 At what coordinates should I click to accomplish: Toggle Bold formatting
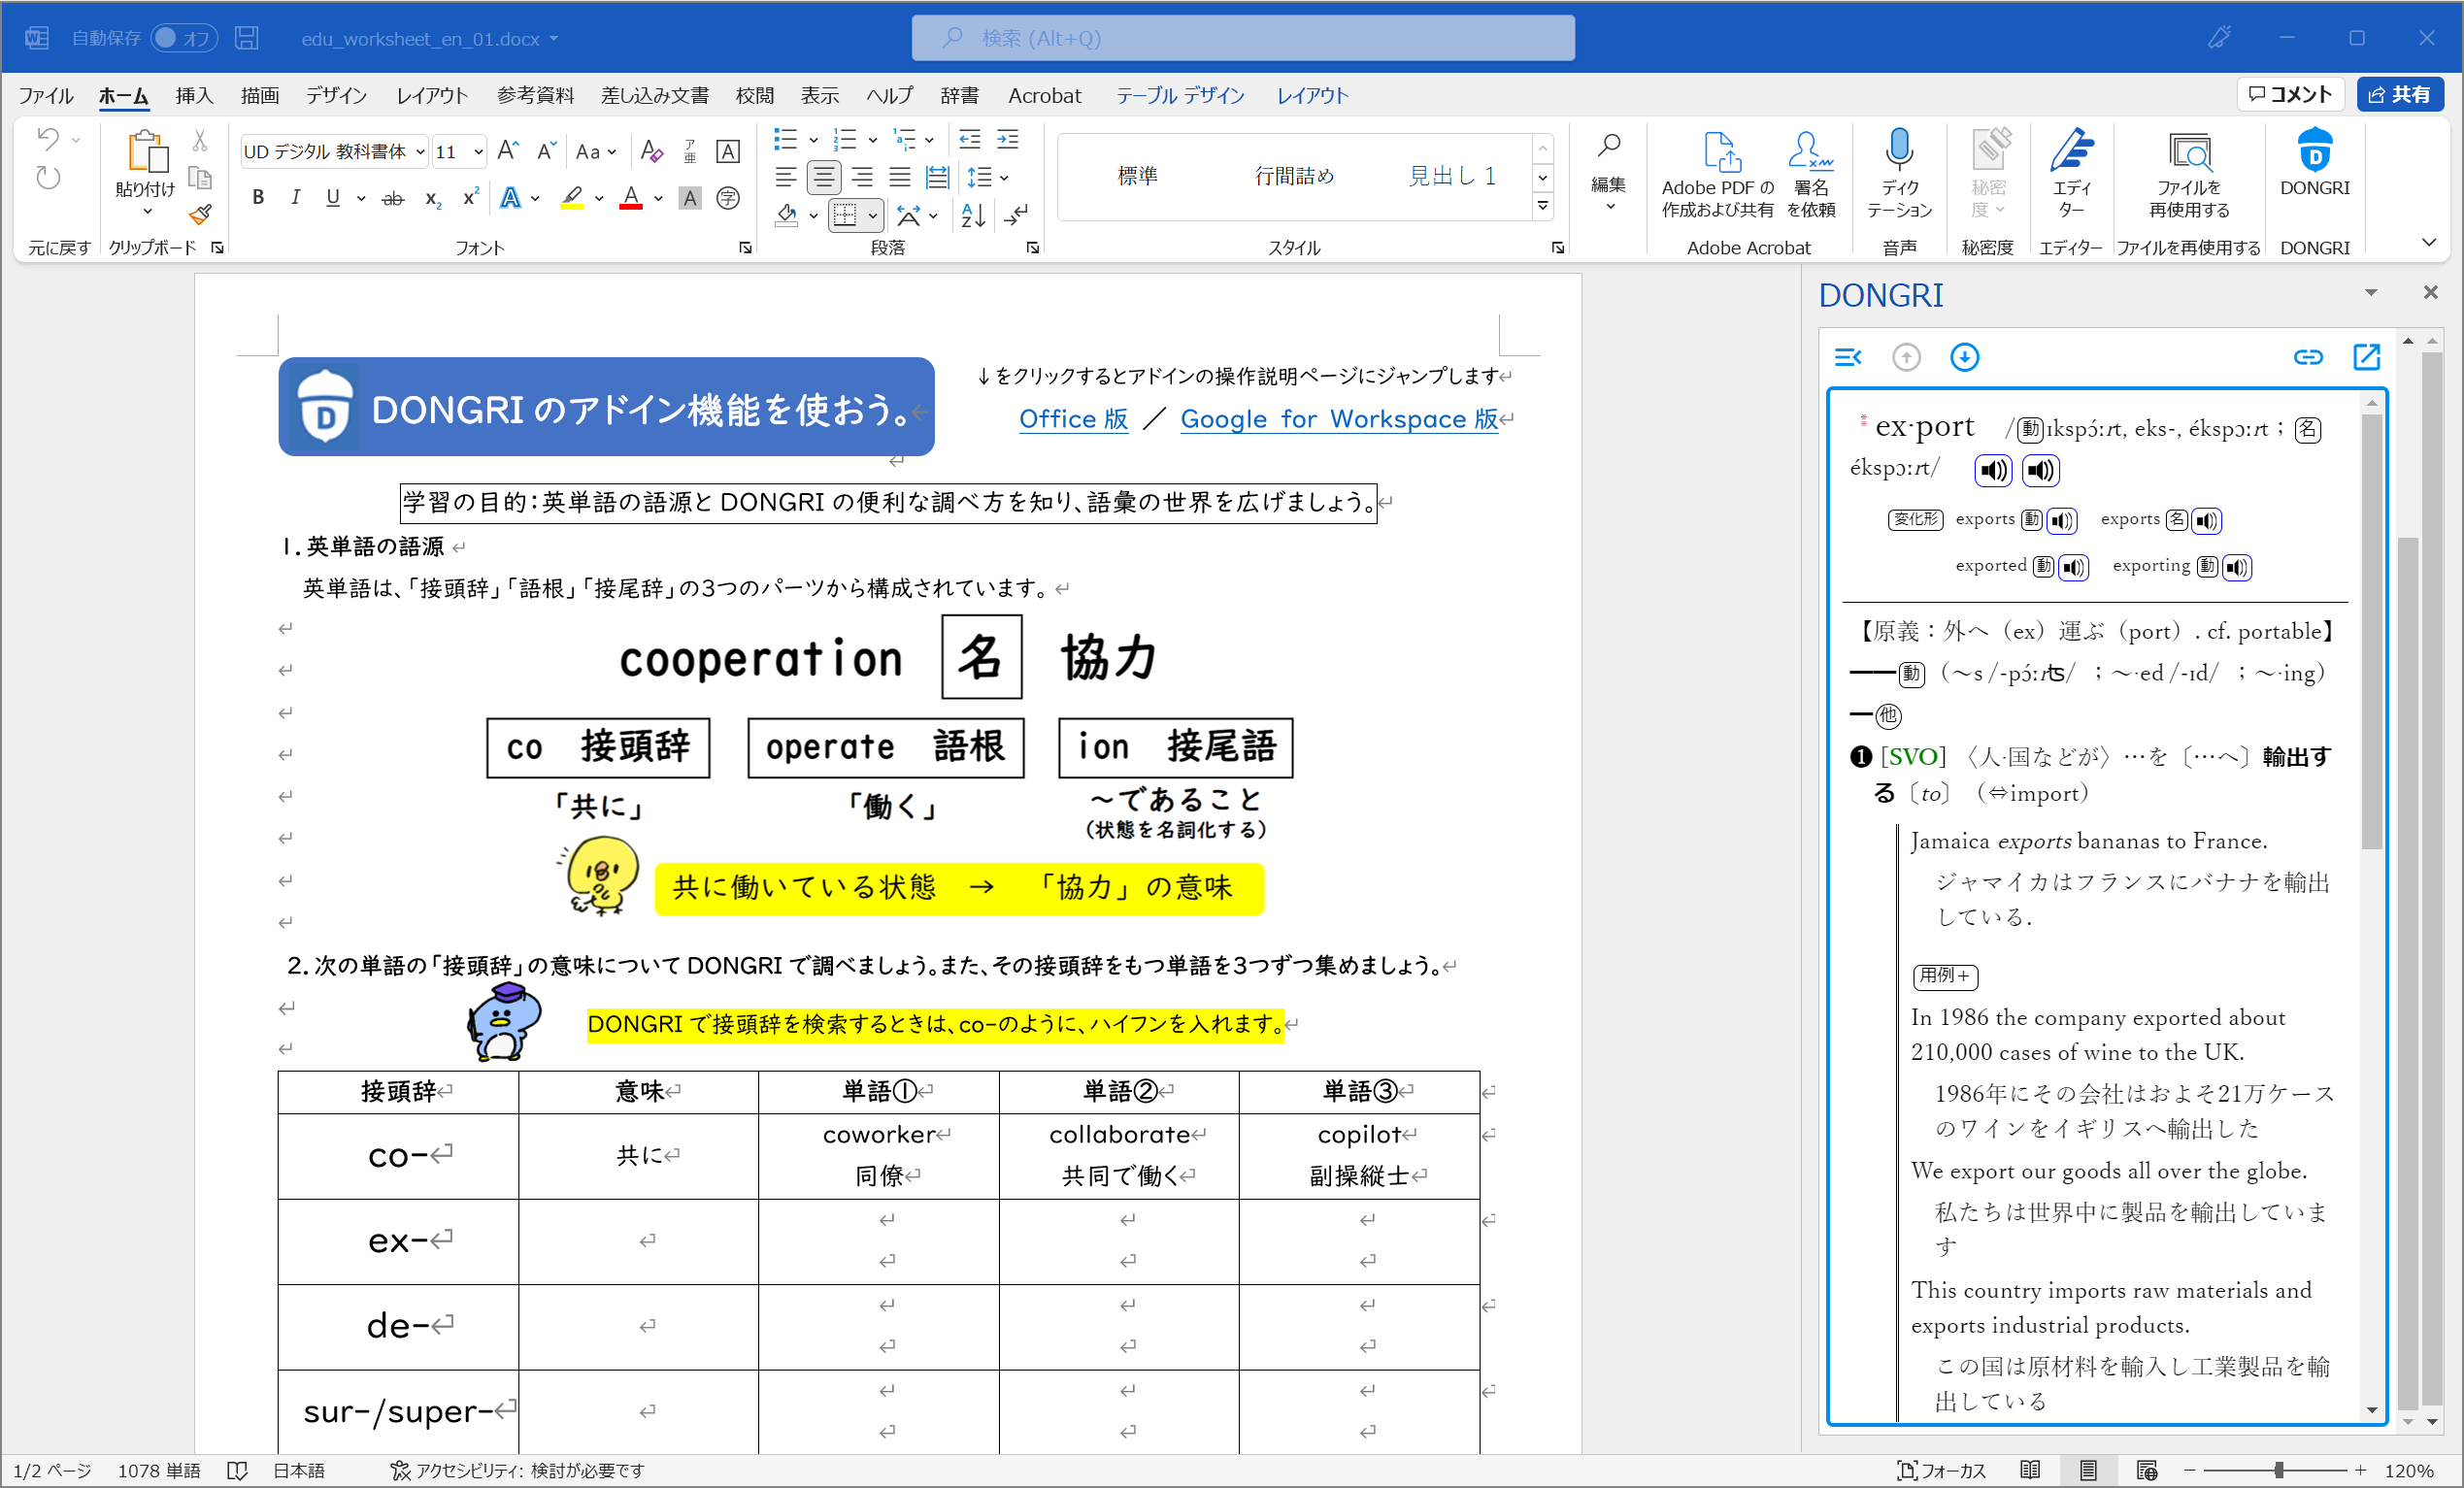[258, 198]
